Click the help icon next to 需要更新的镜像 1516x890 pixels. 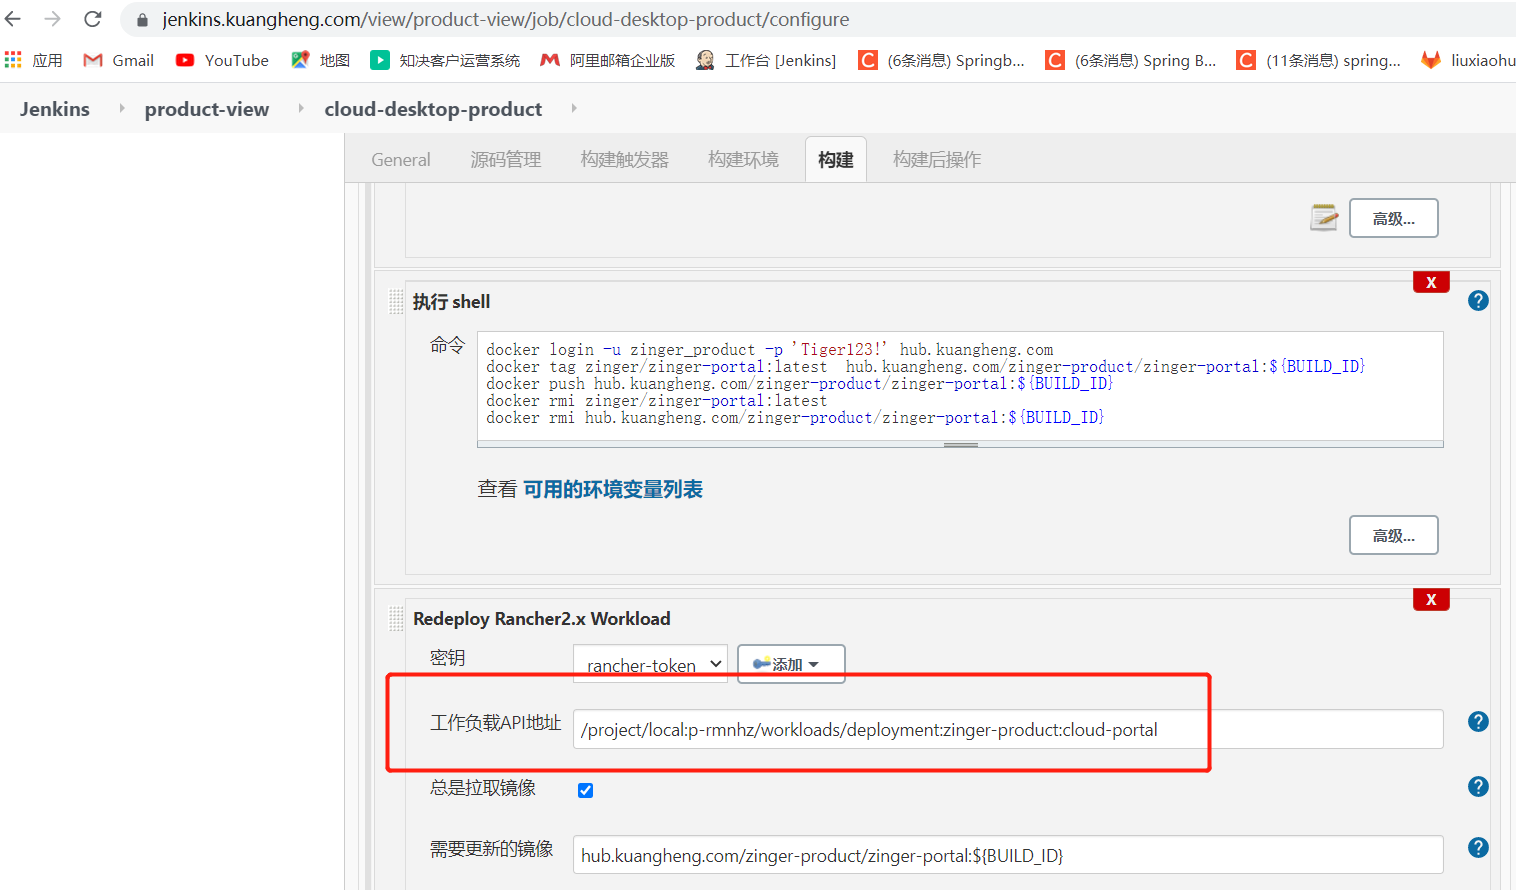click(x=1478, y=847)
